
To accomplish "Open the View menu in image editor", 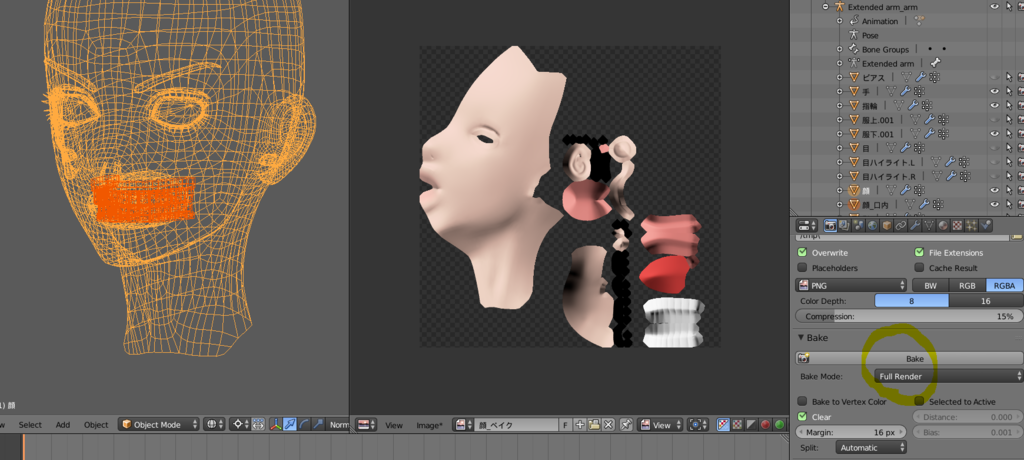I will coord(394,425).
